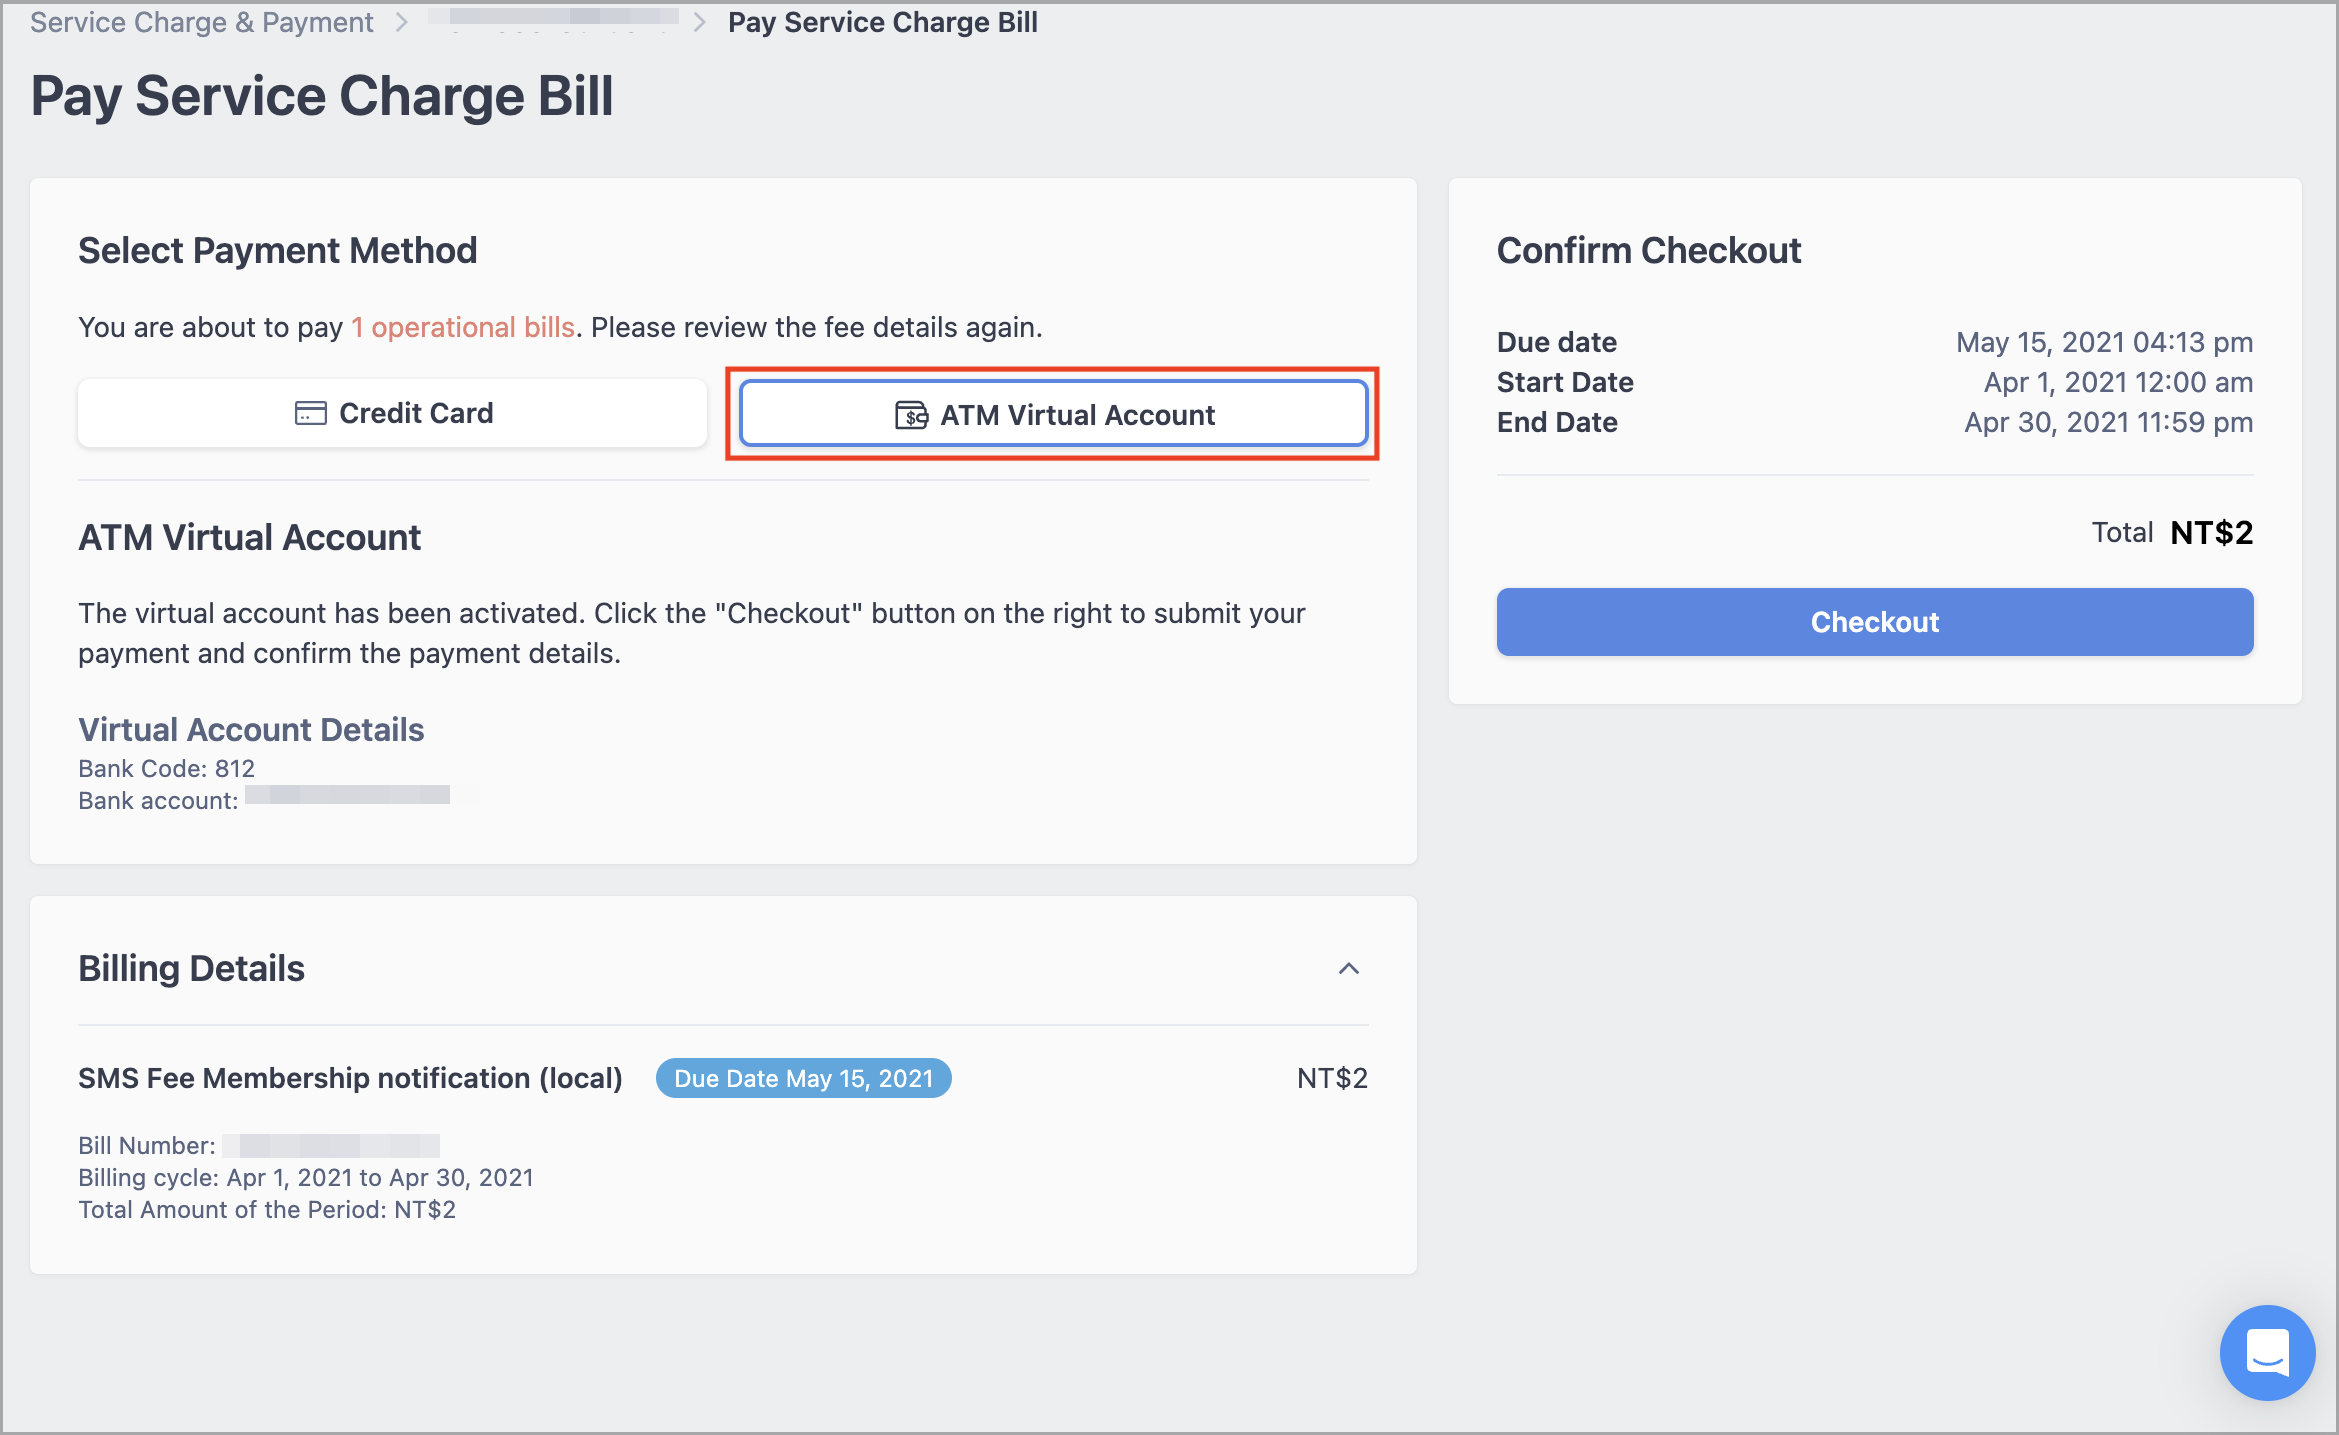Select ATM Virtual Account payment method
This screenshot has height=1435, width=2339.
click(x=1053, y=414)
